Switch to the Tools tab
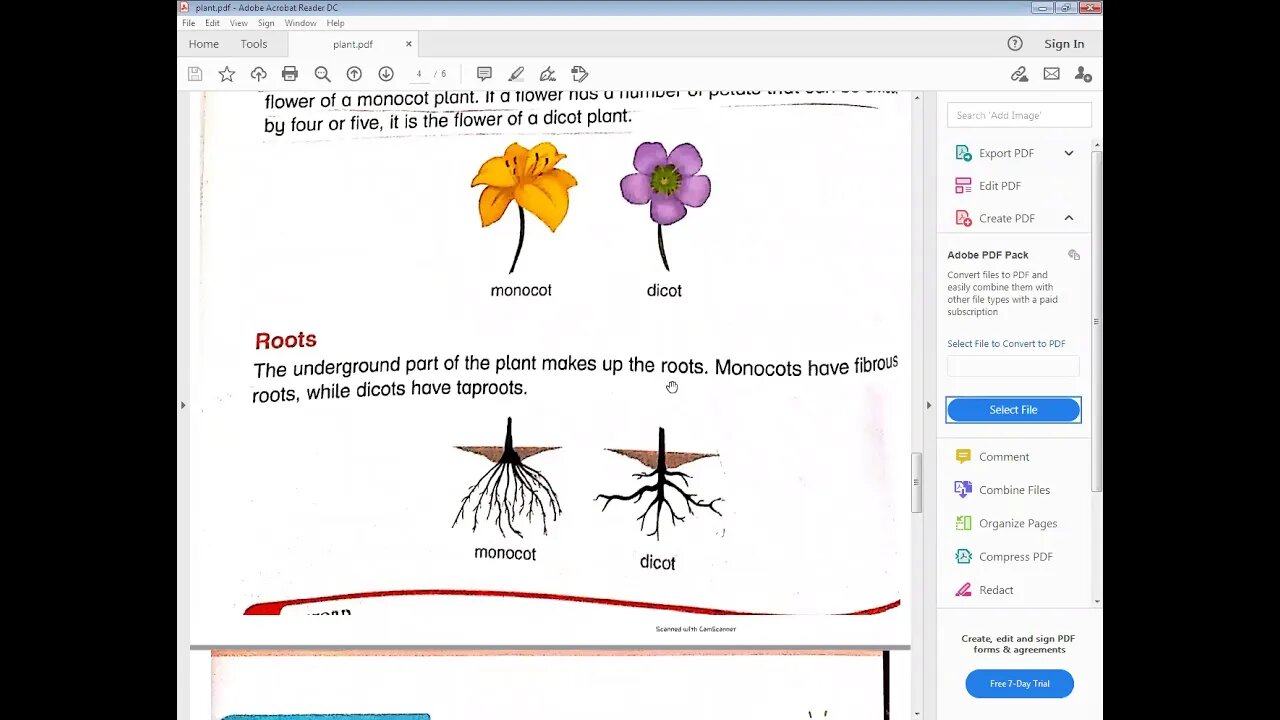Viewport: 1280px width, 720px height. (x=254, y=44)
